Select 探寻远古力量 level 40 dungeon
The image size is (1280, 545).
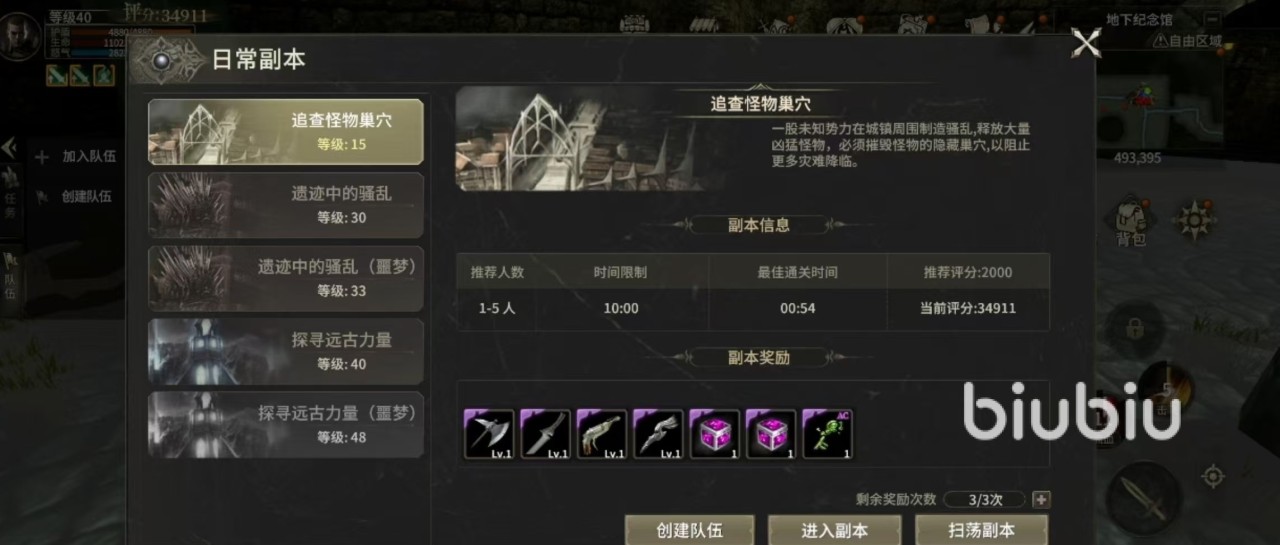[286, 351]
